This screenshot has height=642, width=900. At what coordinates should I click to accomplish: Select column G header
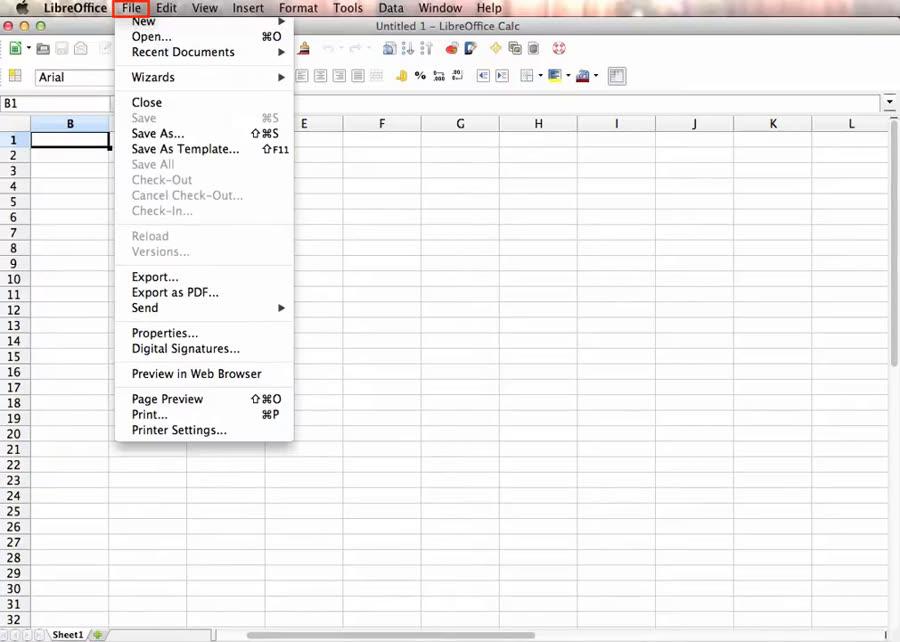tap(460, 123)
